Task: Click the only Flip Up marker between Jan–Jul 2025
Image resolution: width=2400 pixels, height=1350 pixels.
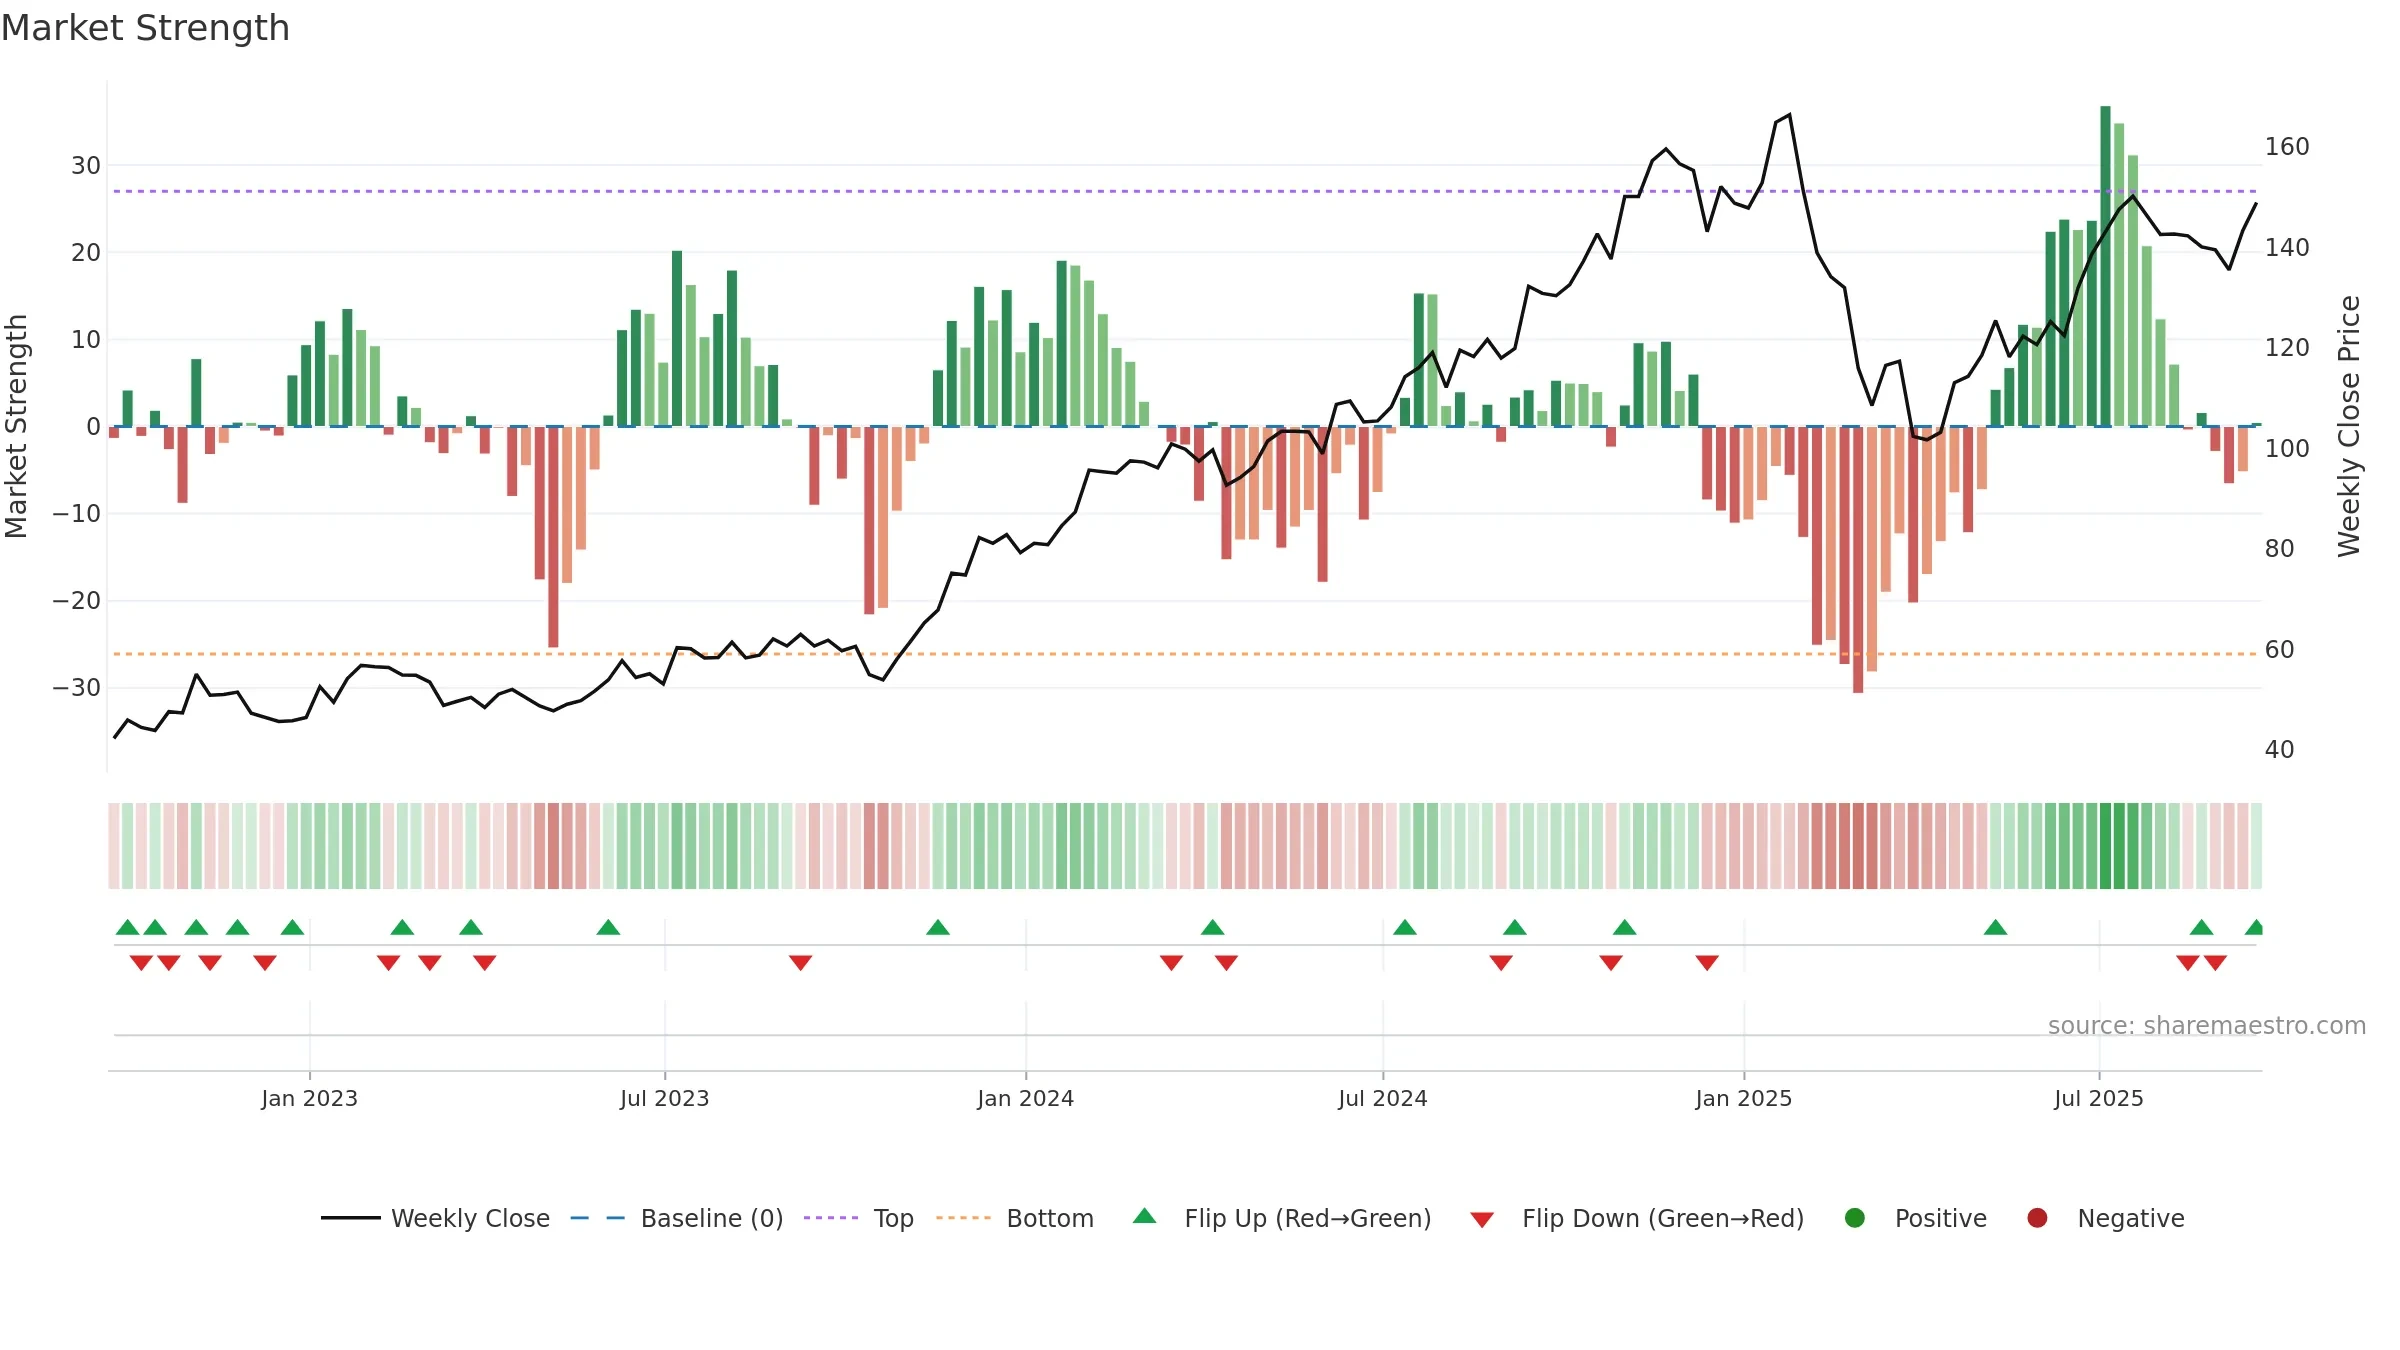Action: click(x=1996, y=927)
